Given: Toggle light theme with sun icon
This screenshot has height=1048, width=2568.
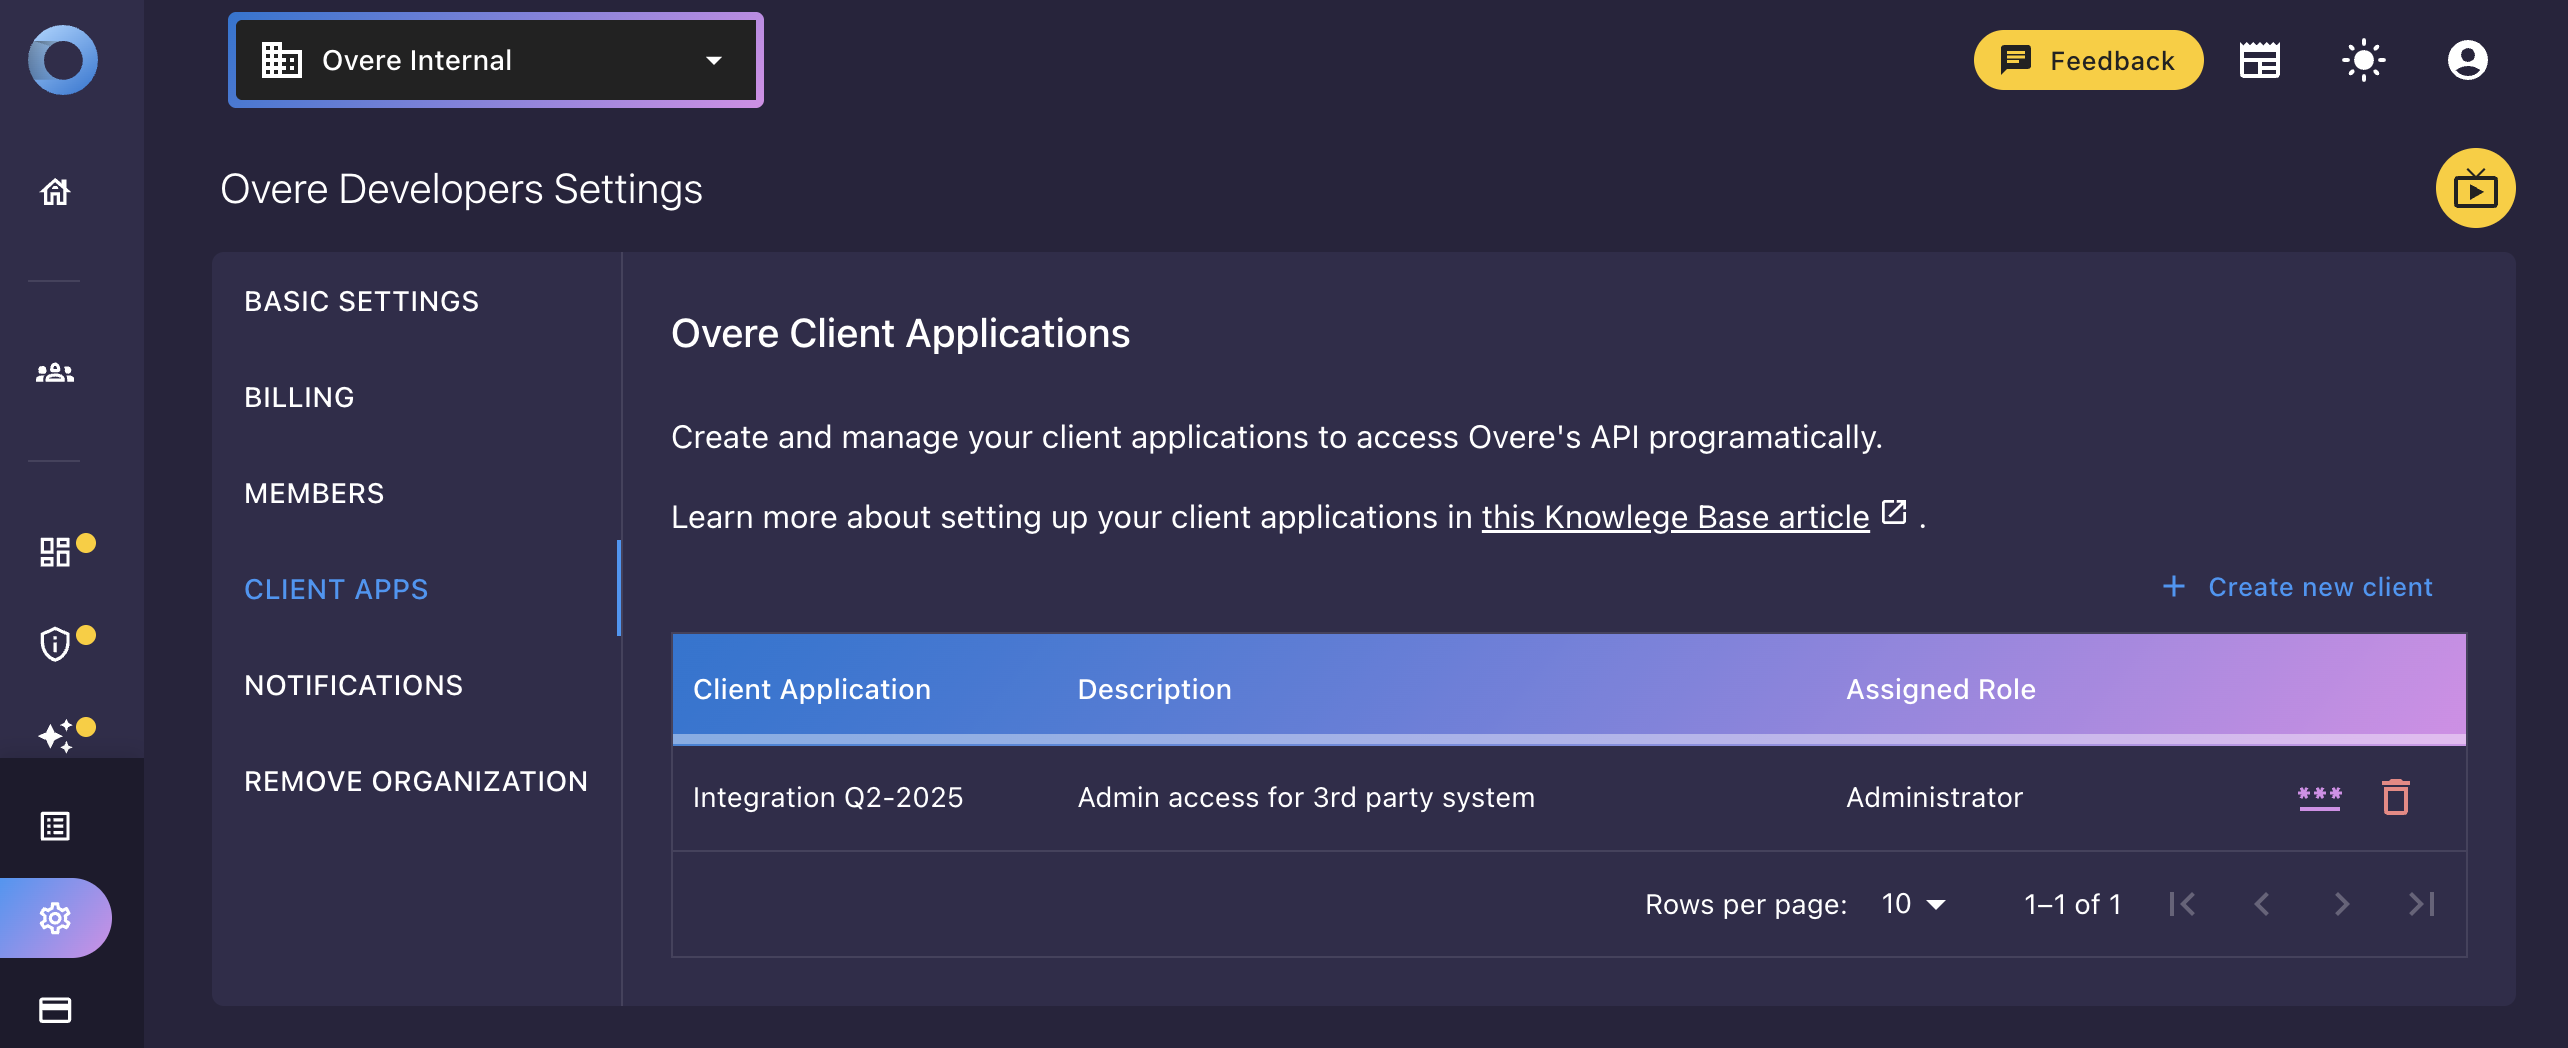Looking at the screenshot, I should coord(2364,60).
